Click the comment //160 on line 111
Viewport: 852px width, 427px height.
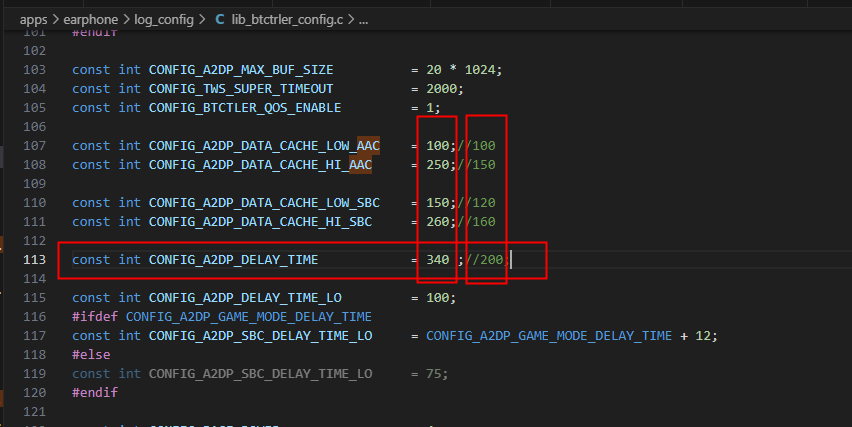477,222
